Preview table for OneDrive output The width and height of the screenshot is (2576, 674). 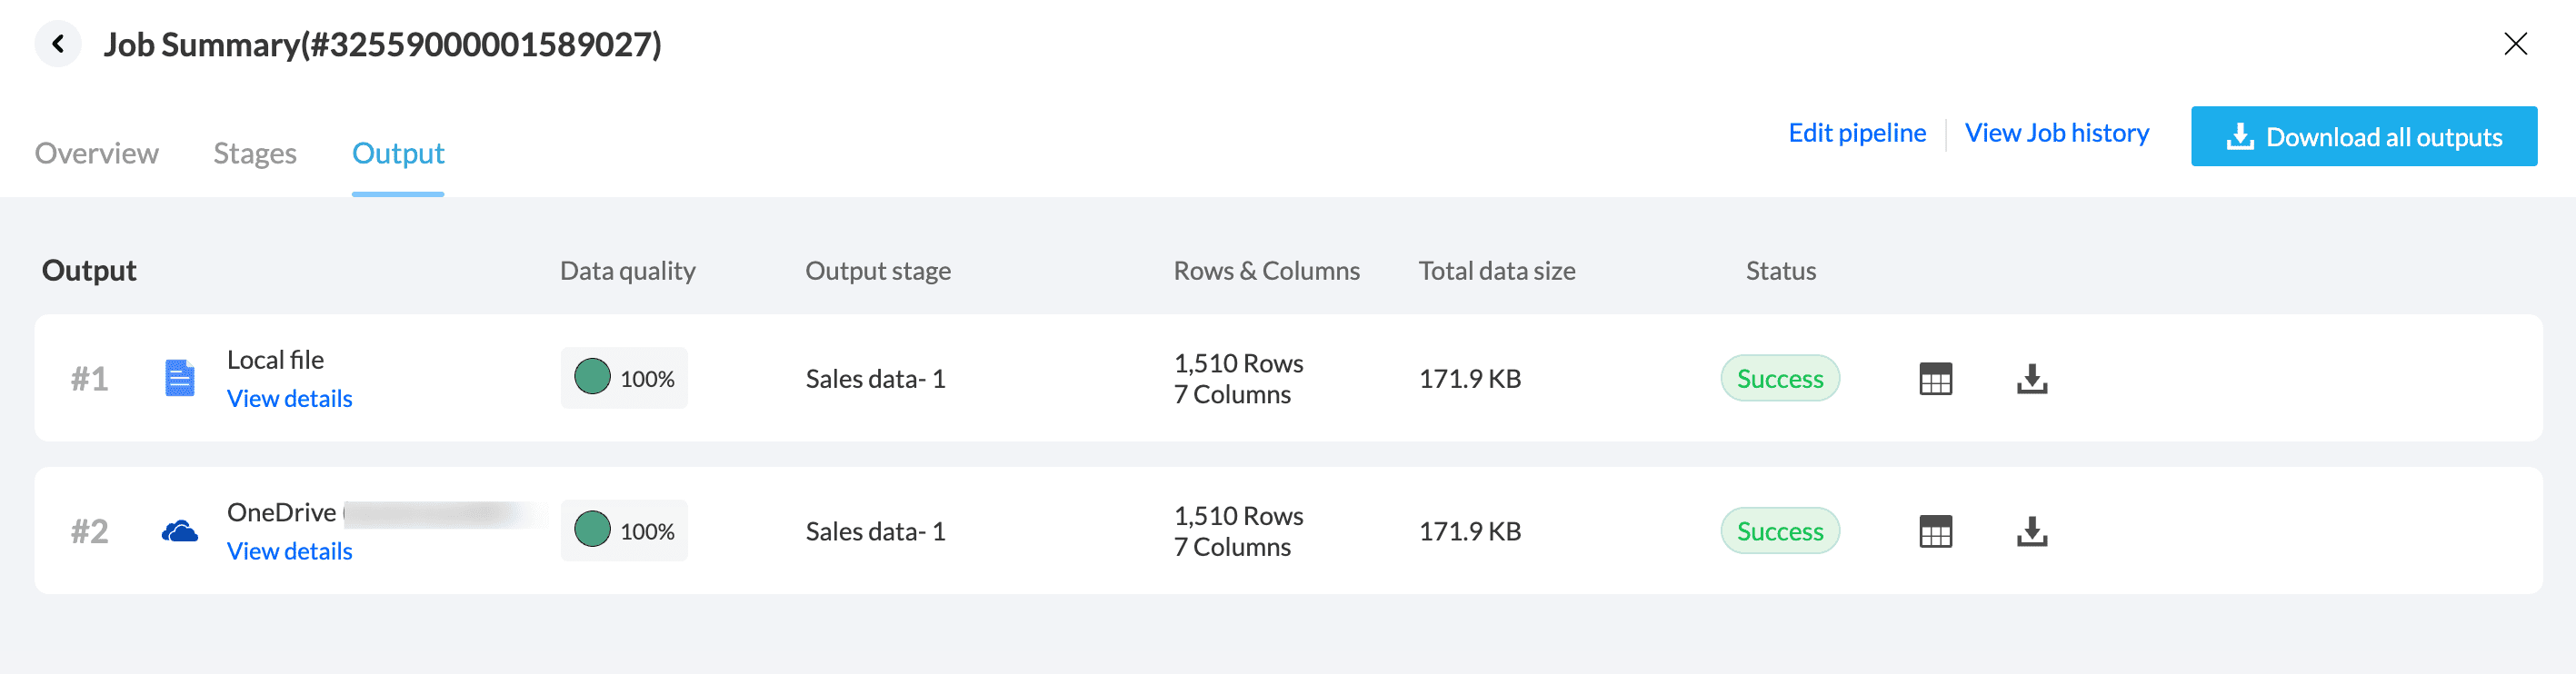click(1935, 532)
